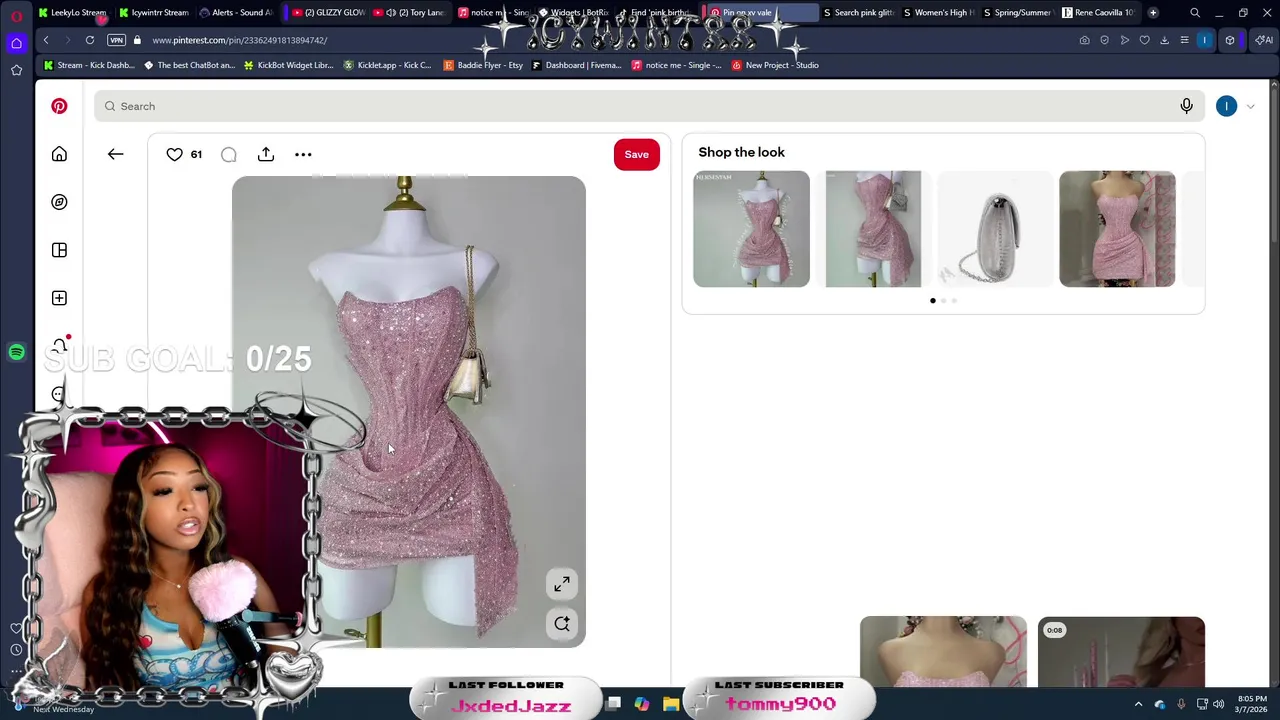Save this pin with the red Save button
The image size is (1280, 720).
pos(636,154)
